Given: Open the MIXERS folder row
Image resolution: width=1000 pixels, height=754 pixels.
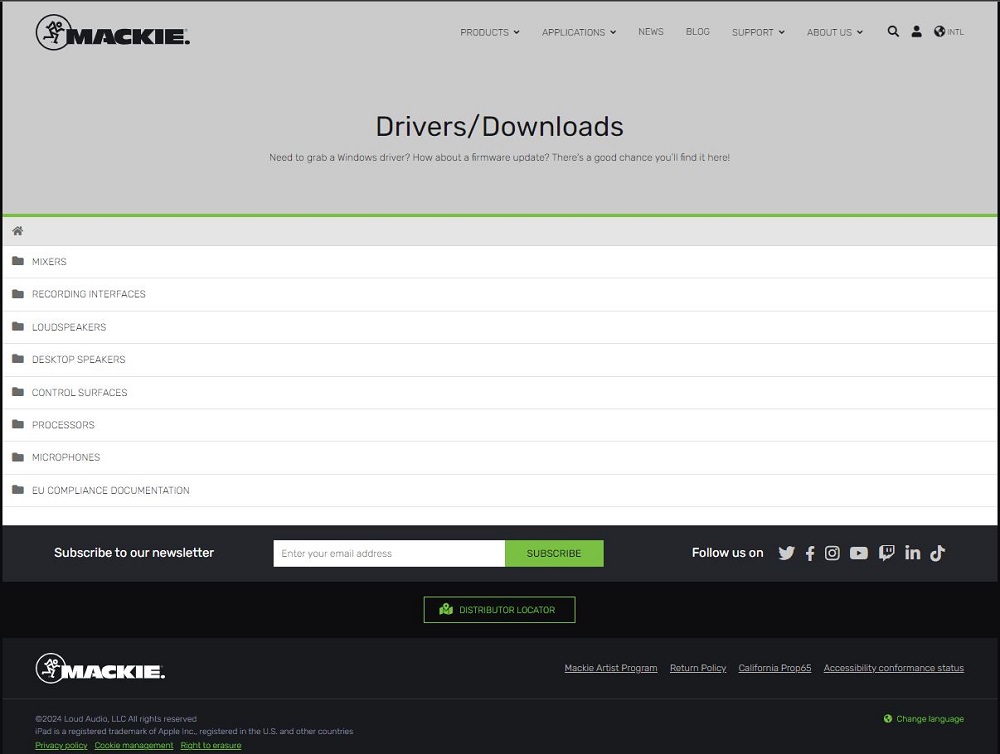Looking at the screenshot, I should click(x=499, y=262).
